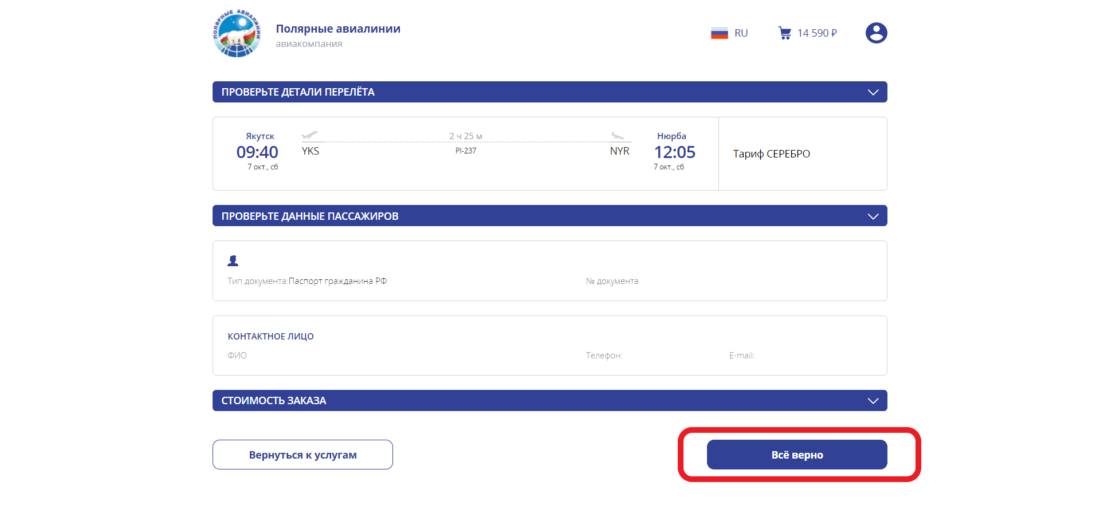Click the departing airplane icon near YKS
This screenshot has height=529, width=1100.
(309, 135)
